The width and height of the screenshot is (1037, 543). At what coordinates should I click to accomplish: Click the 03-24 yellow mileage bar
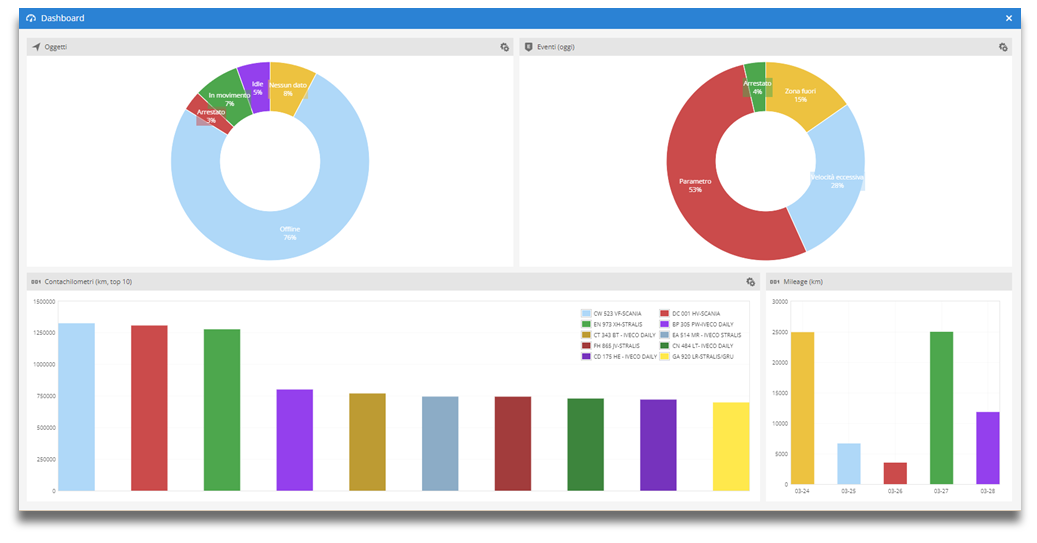point(803,408)
